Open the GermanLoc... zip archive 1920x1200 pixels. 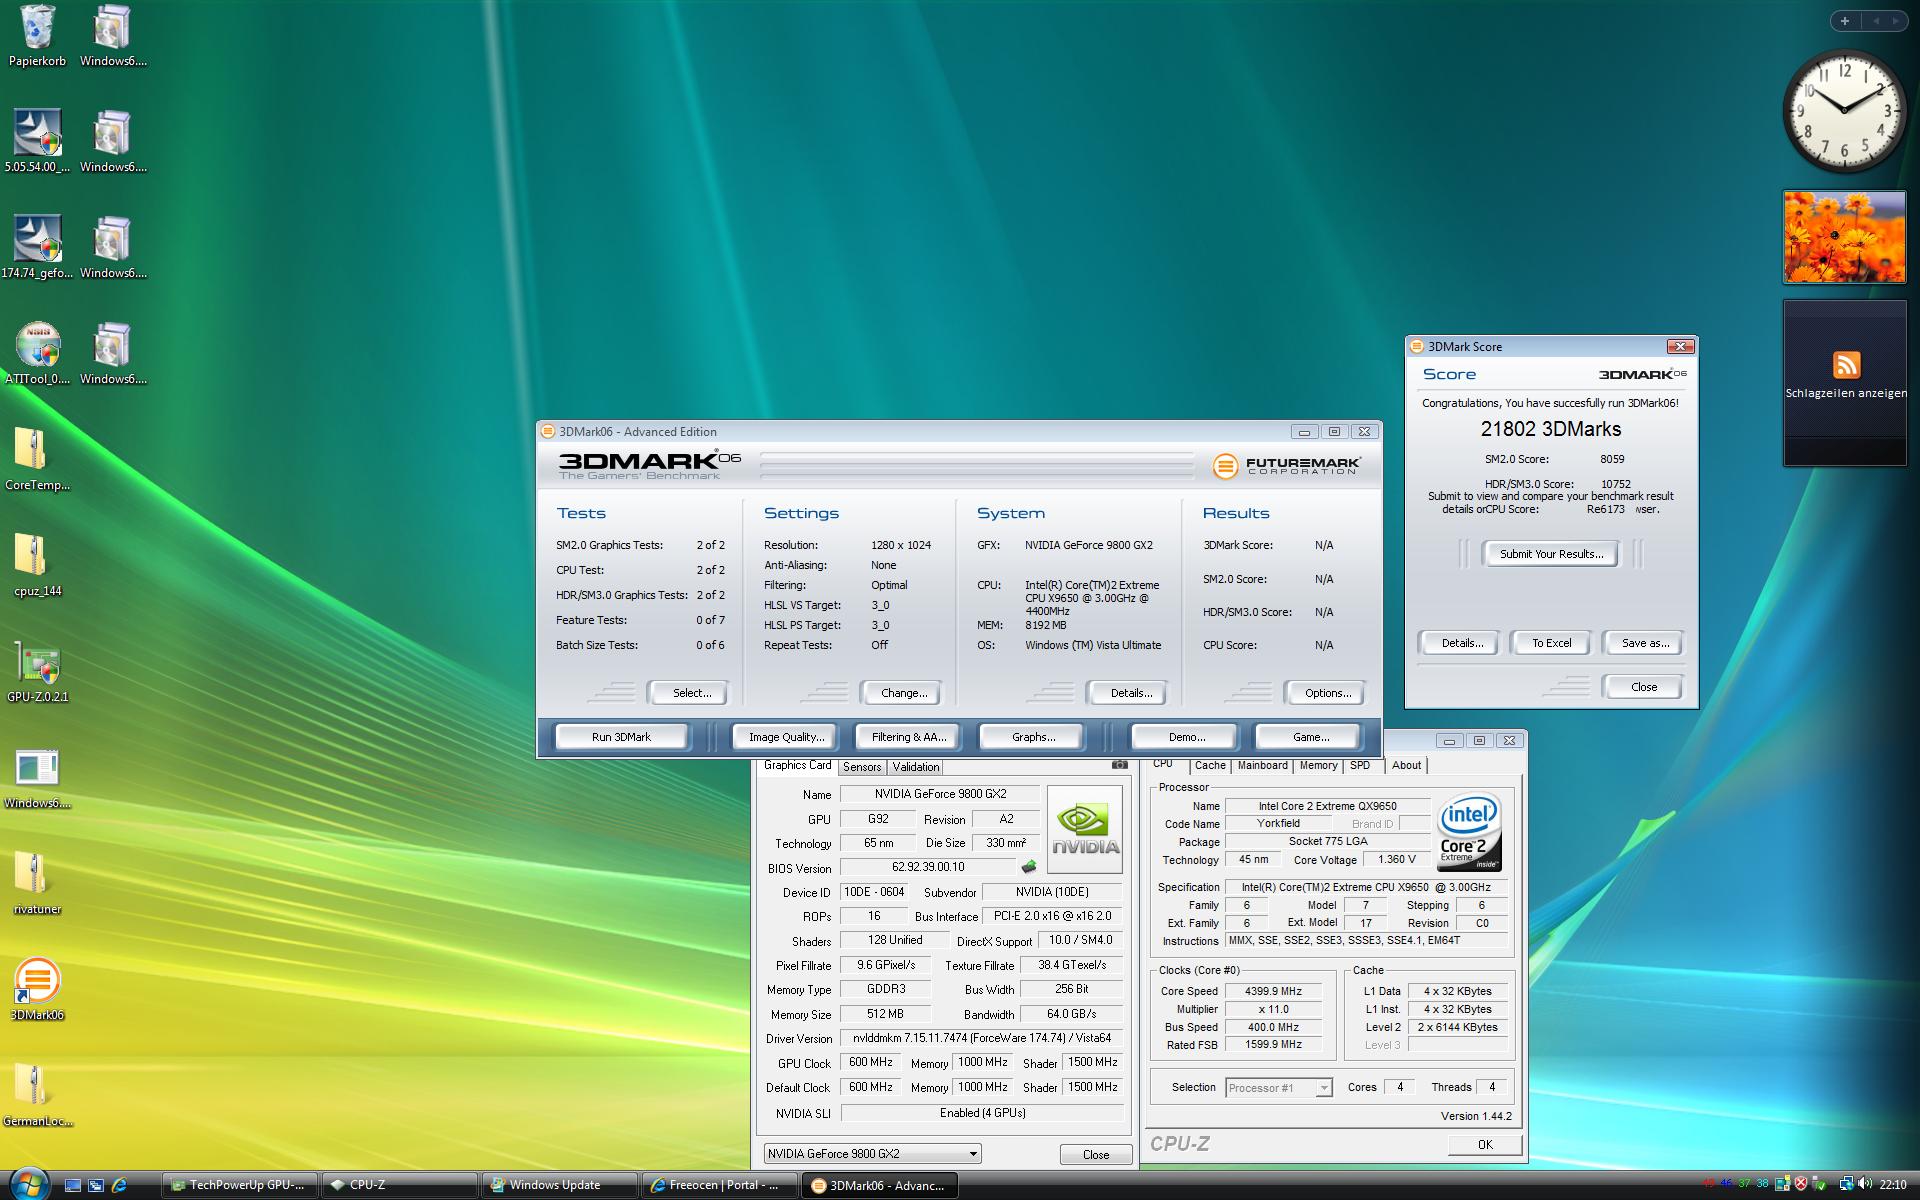tap(37, 1095)
